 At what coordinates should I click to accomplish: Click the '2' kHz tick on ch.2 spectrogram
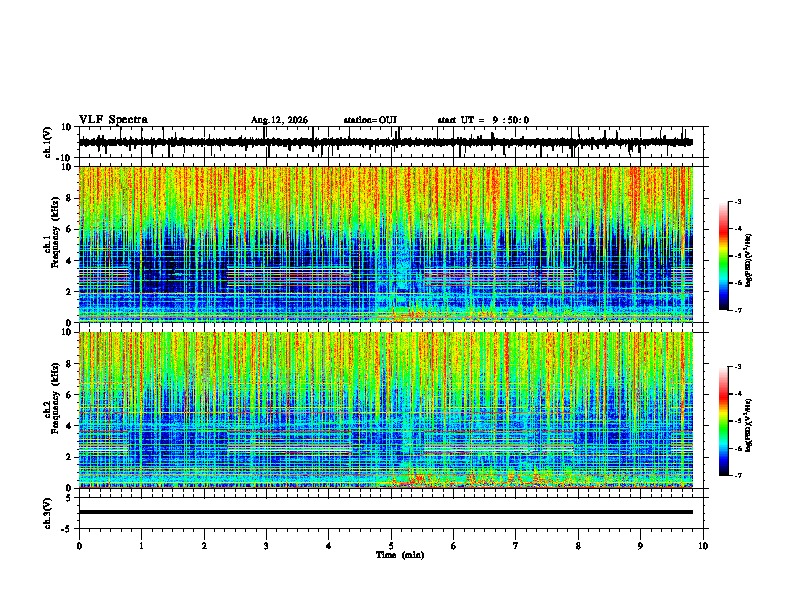click(x=69, y=457)
